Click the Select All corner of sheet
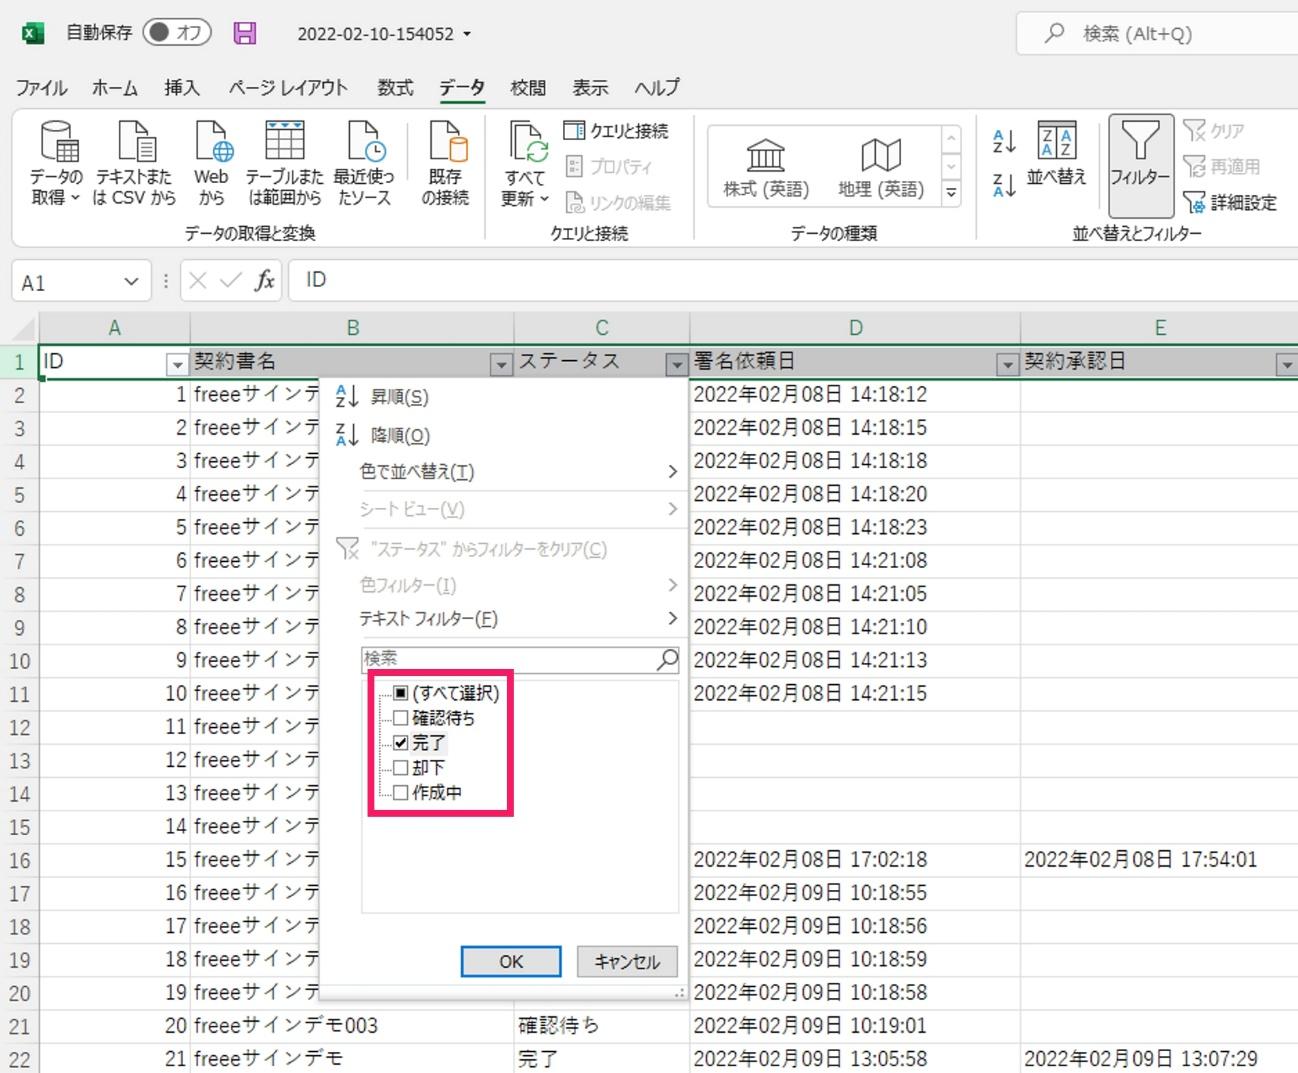The width and height of the screenshot is (1298, 1073). click(x=19, y=328)
